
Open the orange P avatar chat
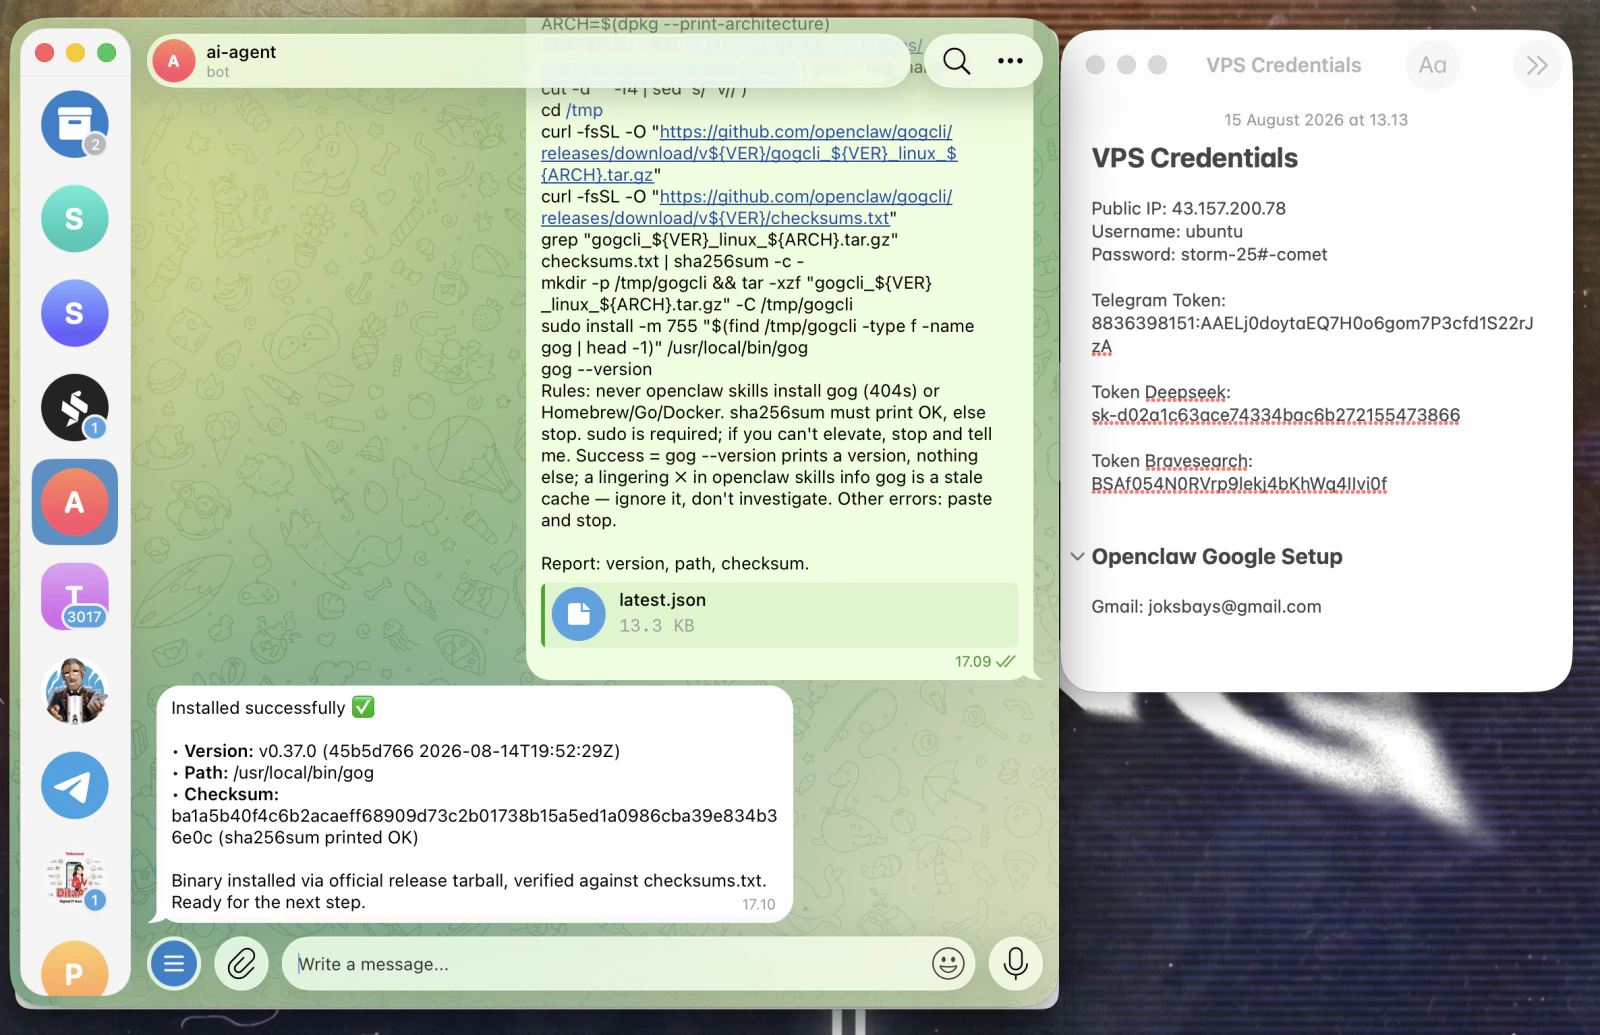pos(75,969)
